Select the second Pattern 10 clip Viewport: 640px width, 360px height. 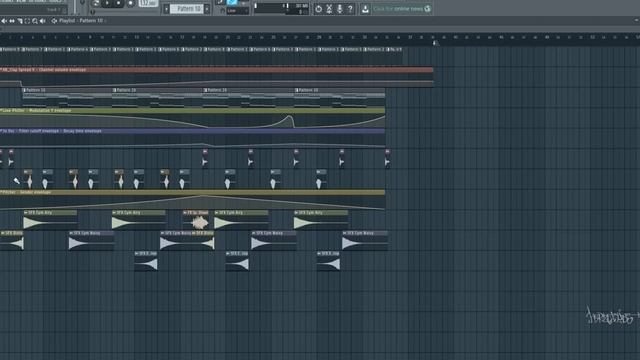tap(158, 98)
